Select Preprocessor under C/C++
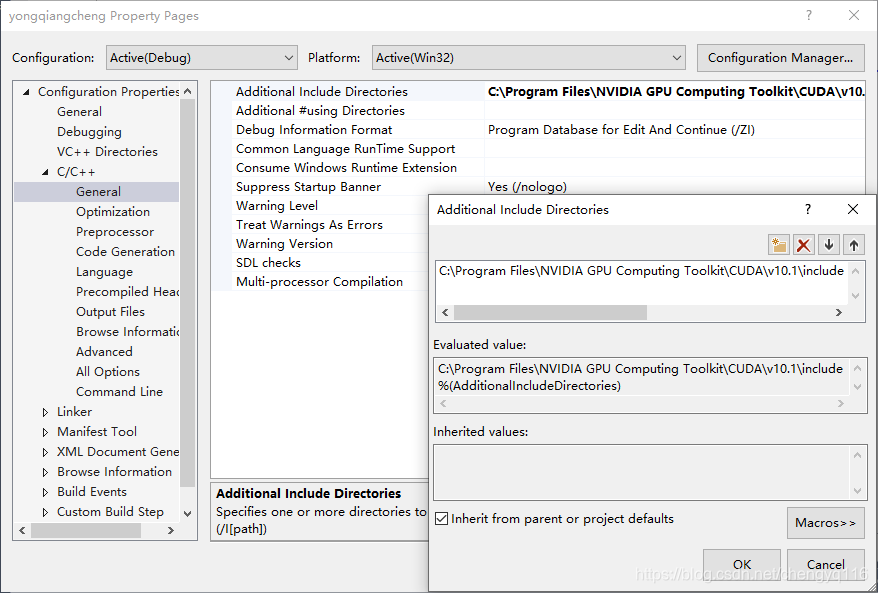The image size is (878, 593). click(115, 232)
